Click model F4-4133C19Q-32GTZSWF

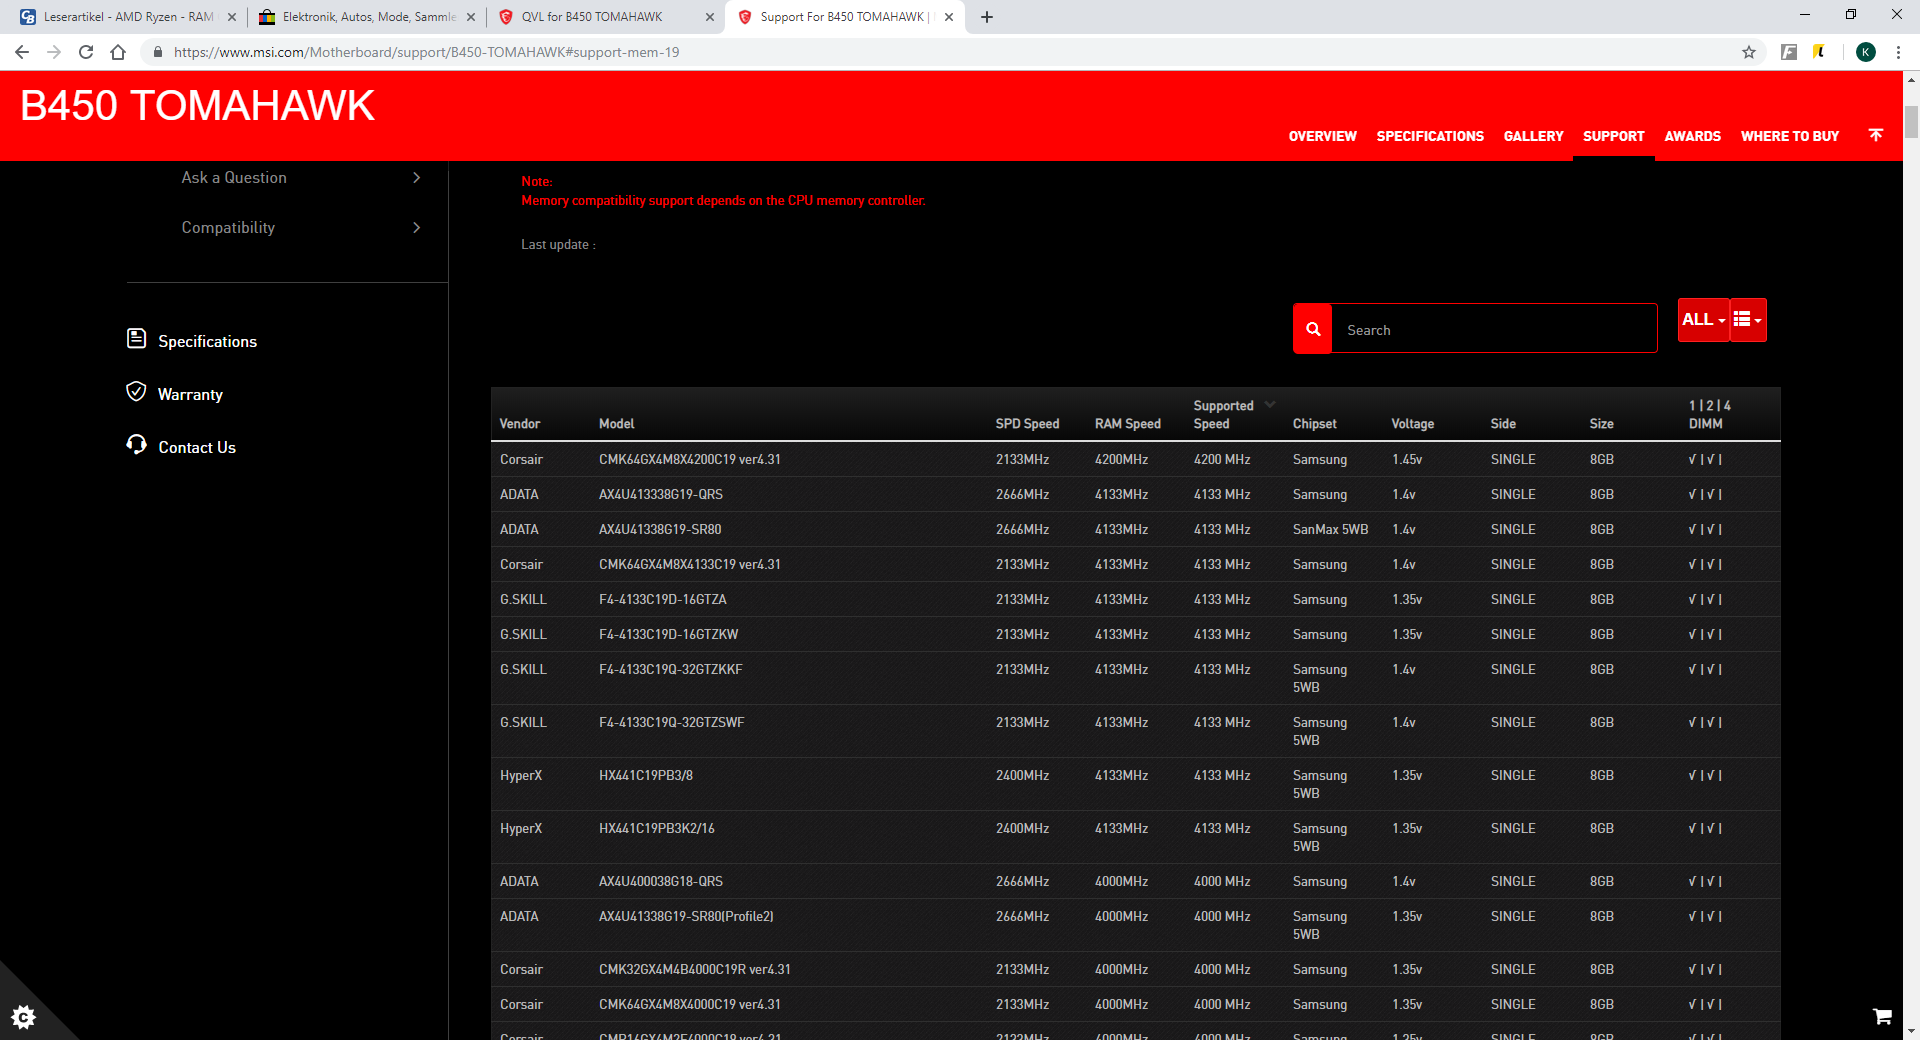click(672, 722)
